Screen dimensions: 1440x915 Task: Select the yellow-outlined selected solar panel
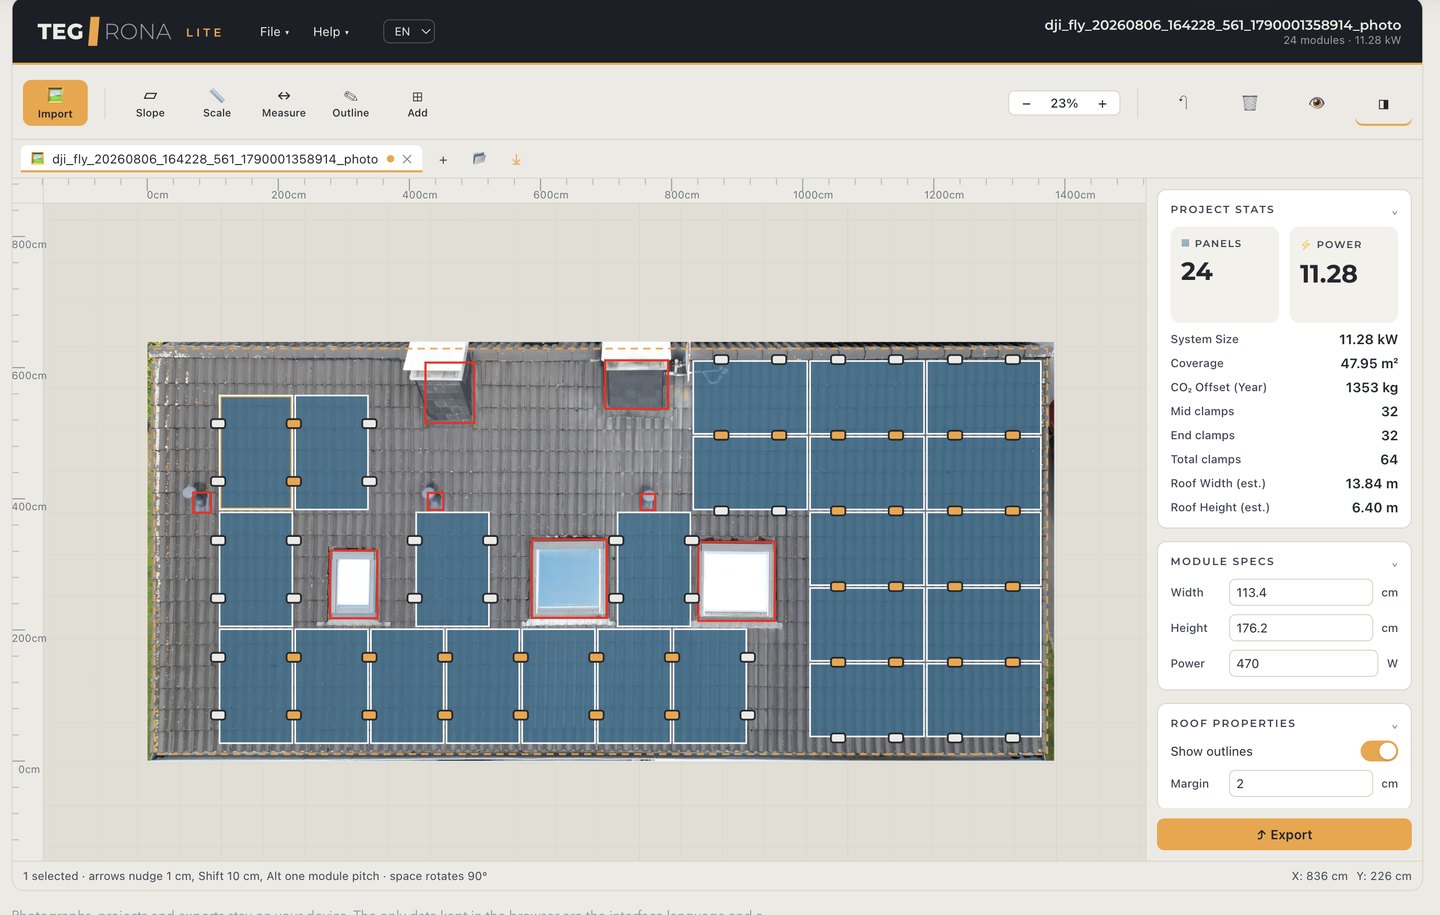click(x=256, y=453)
